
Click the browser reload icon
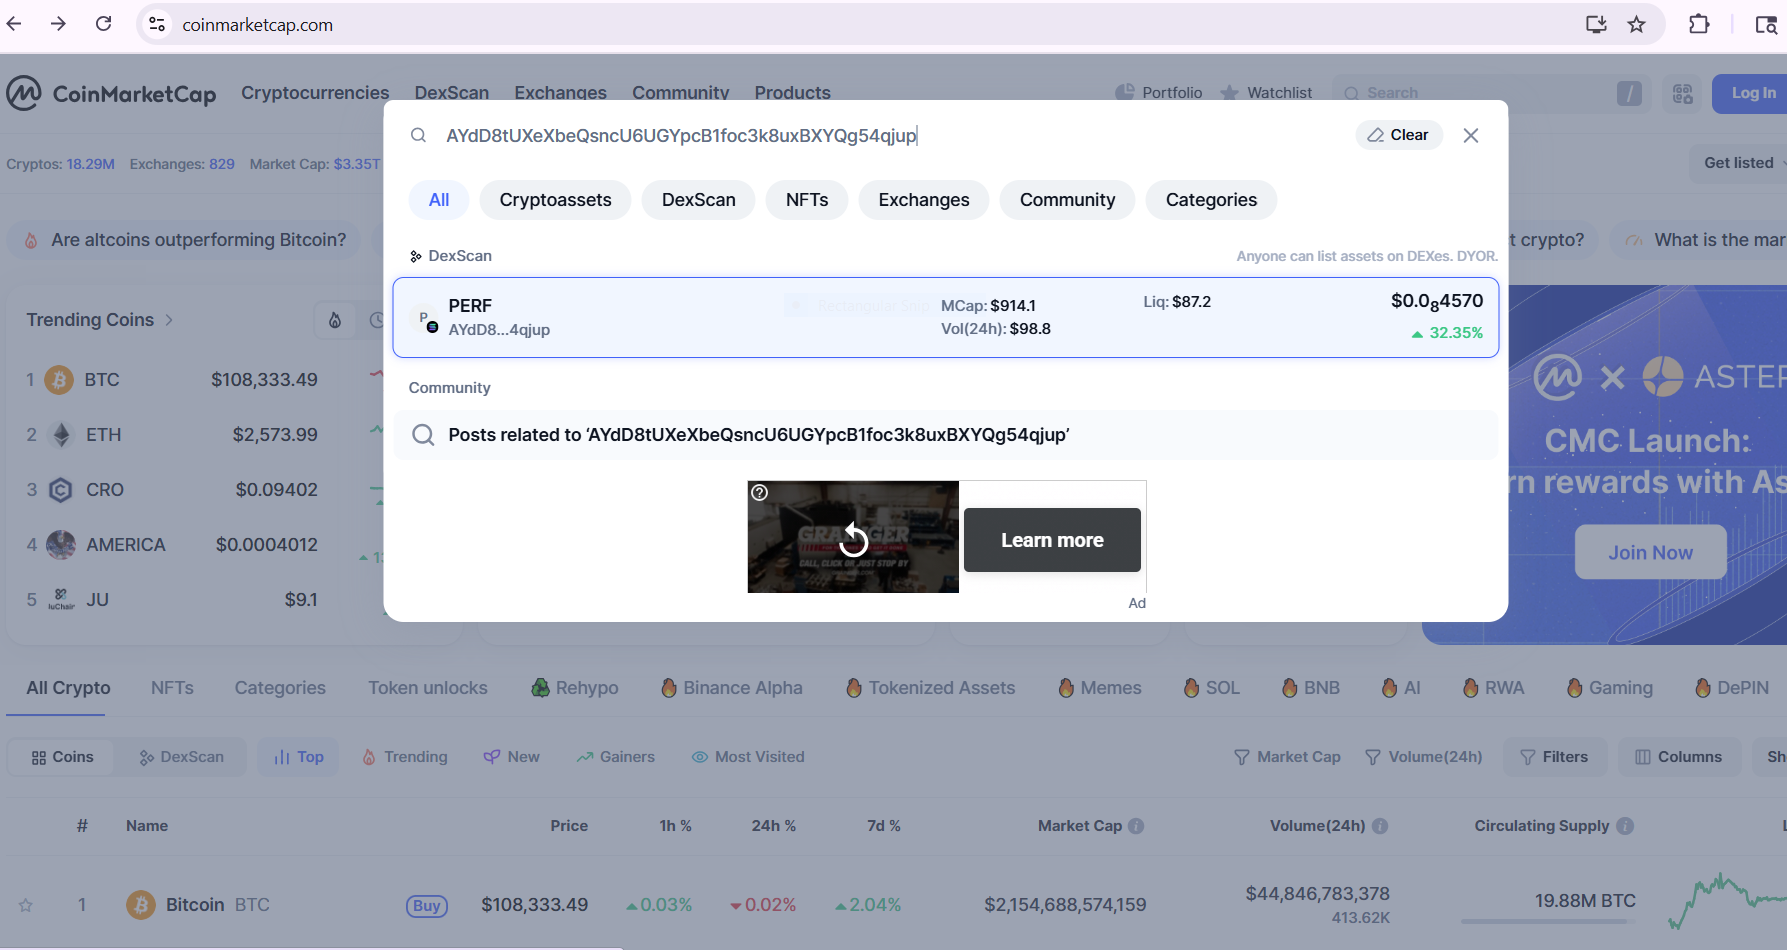[x=103, y=24]
